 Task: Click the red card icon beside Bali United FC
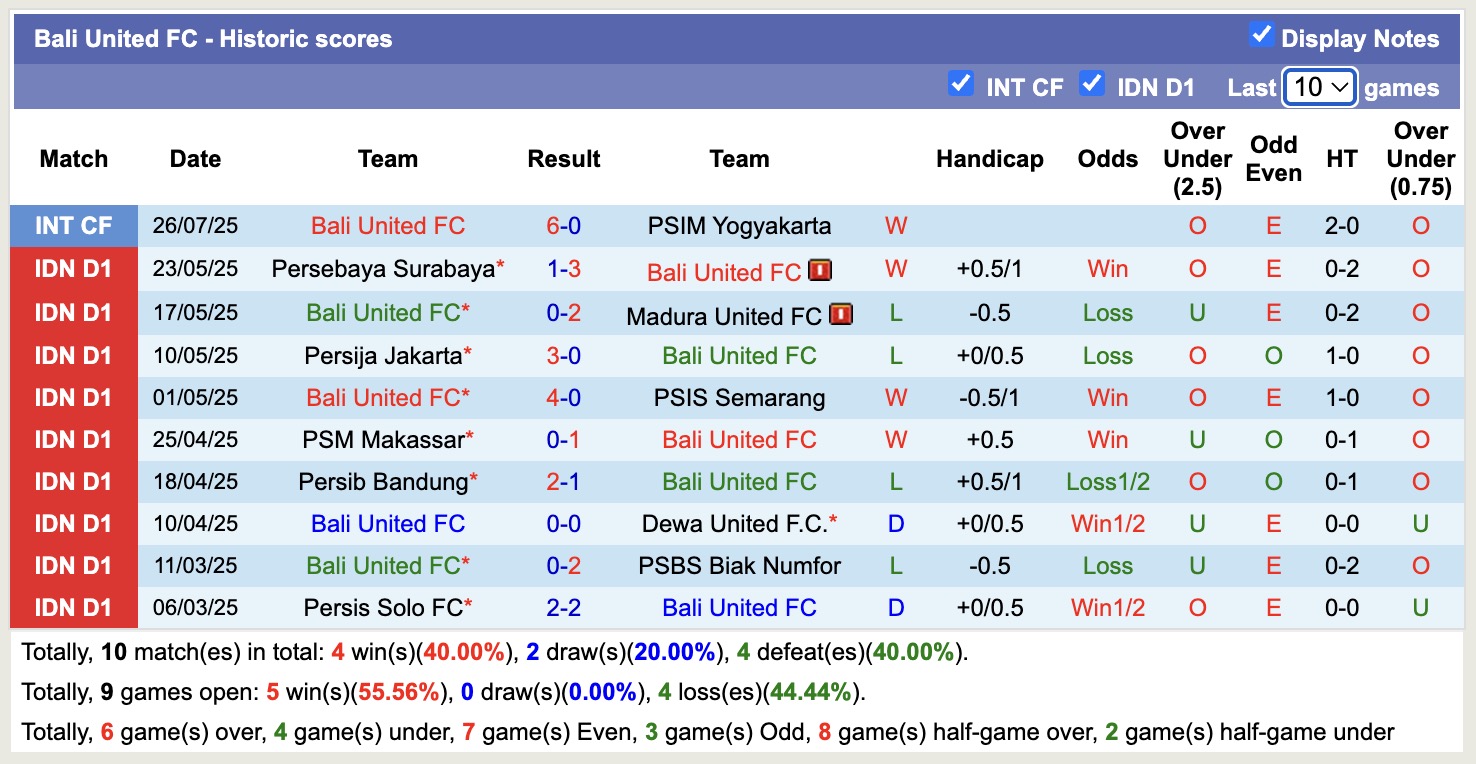coord(820,271)
